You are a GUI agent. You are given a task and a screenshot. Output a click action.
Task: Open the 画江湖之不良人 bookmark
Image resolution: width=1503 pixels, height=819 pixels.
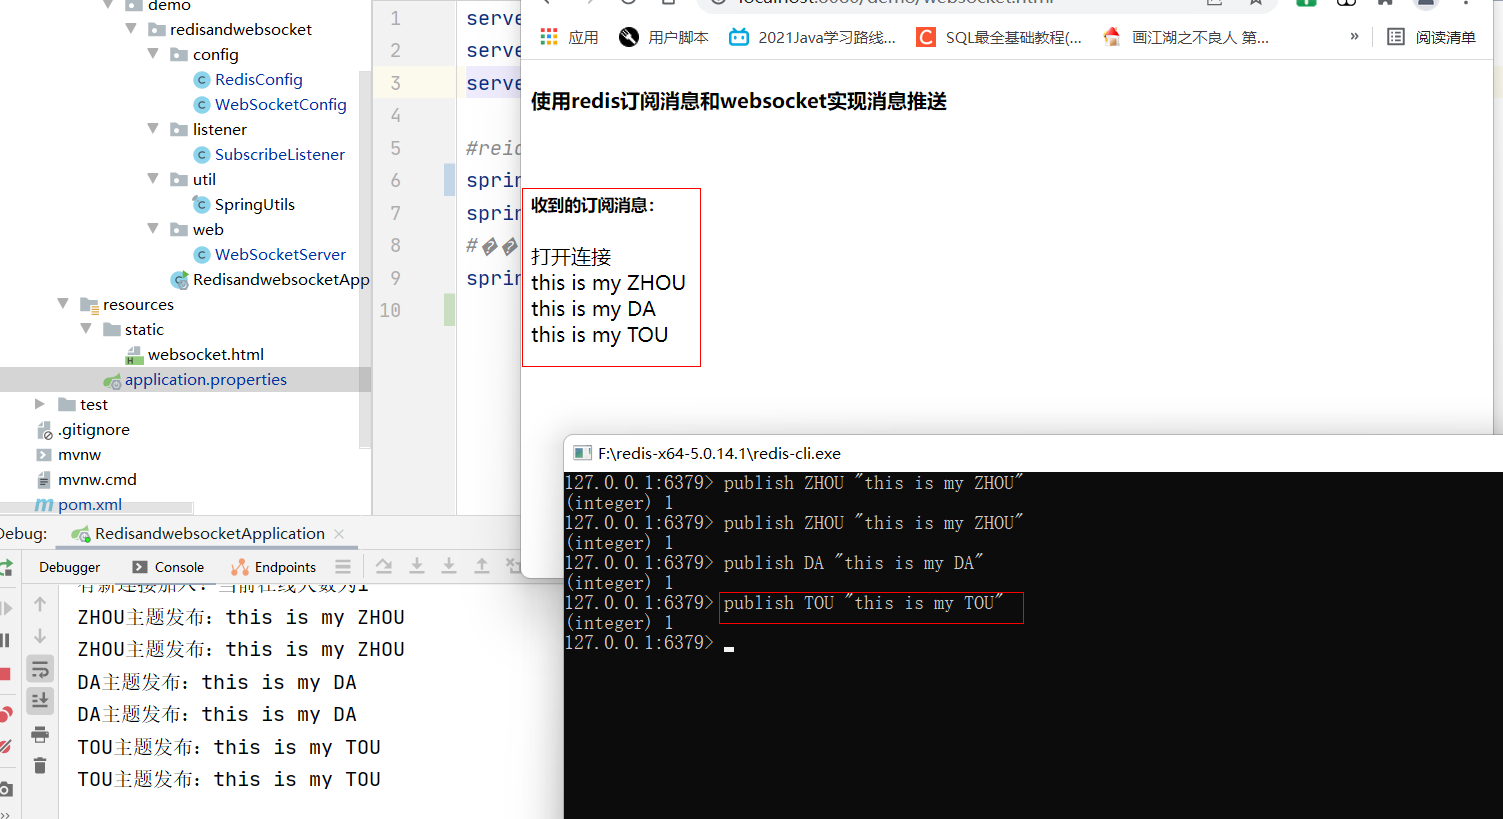click(1186, 37)
